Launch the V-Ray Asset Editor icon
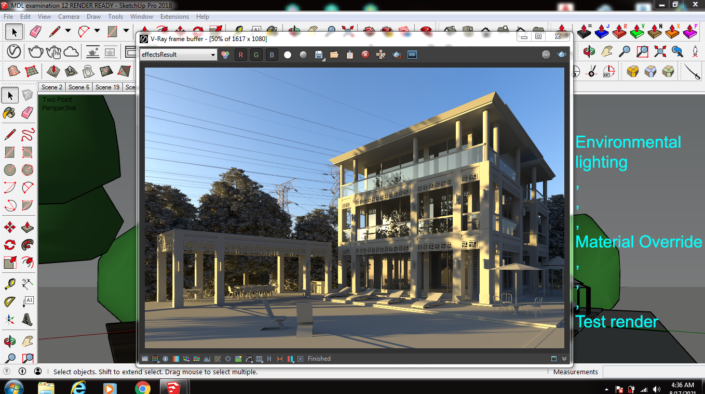 (x=13, y=51)
